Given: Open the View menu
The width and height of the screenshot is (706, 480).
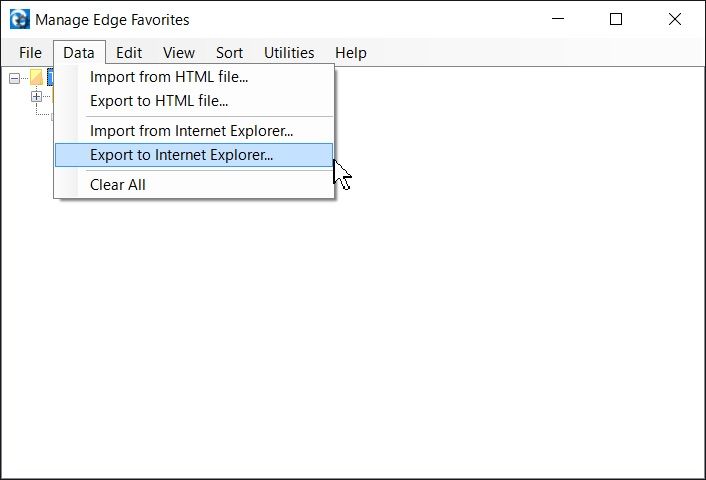Looking at the screenshot, I should click(179, 53).
